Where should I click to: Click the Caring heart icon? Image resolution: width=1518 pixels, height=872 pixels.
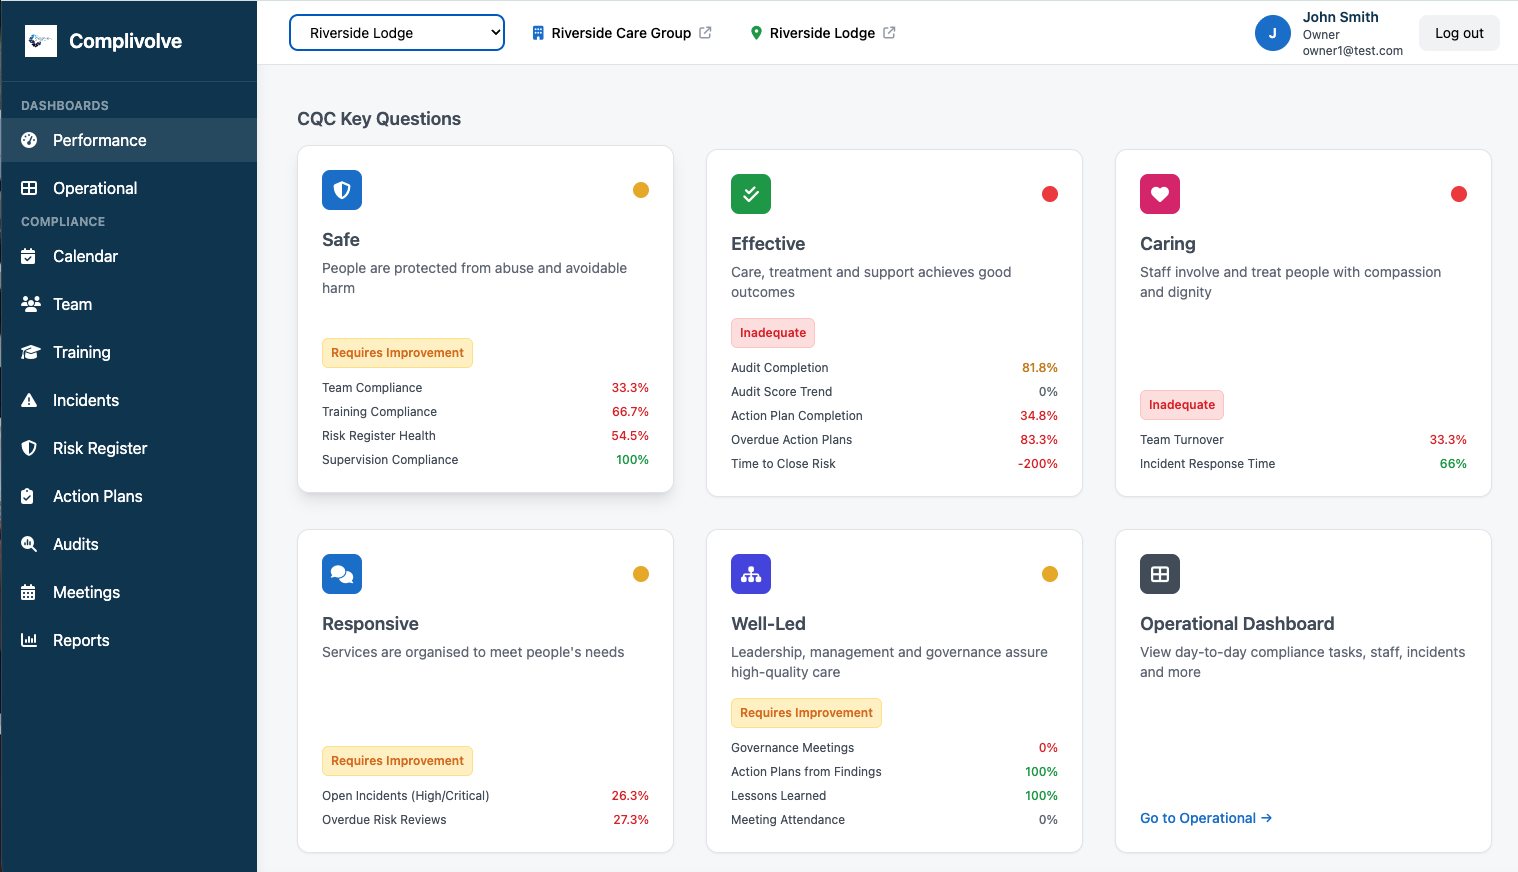(1160, 194)
